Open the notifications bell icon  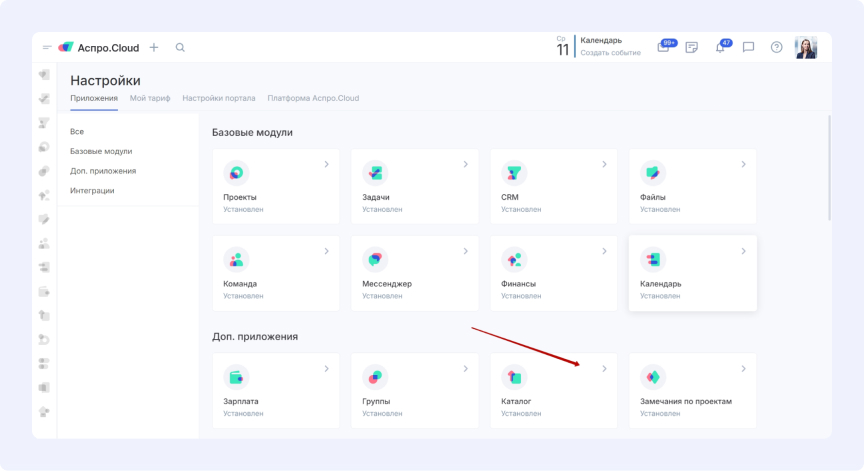click(720, 47)
